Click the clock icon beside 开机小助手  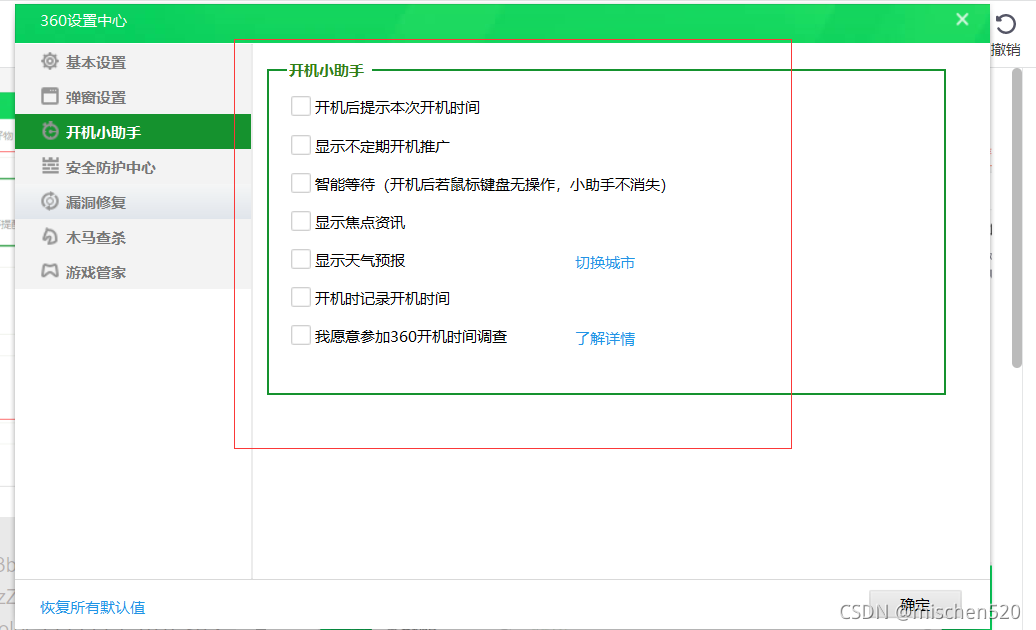tap(50, 131)
